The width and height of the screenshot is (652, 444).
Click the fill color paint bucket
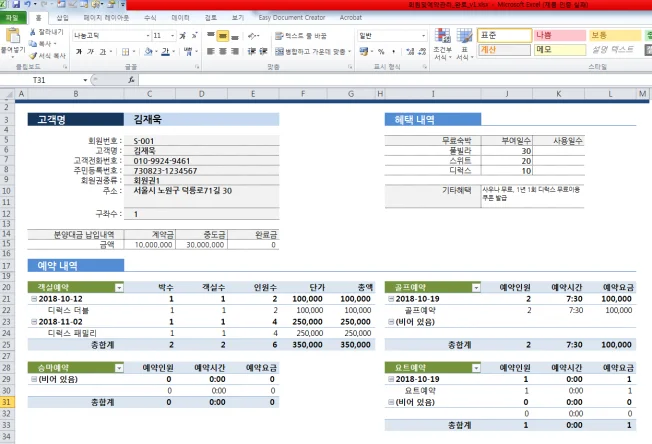coord(148,52)
